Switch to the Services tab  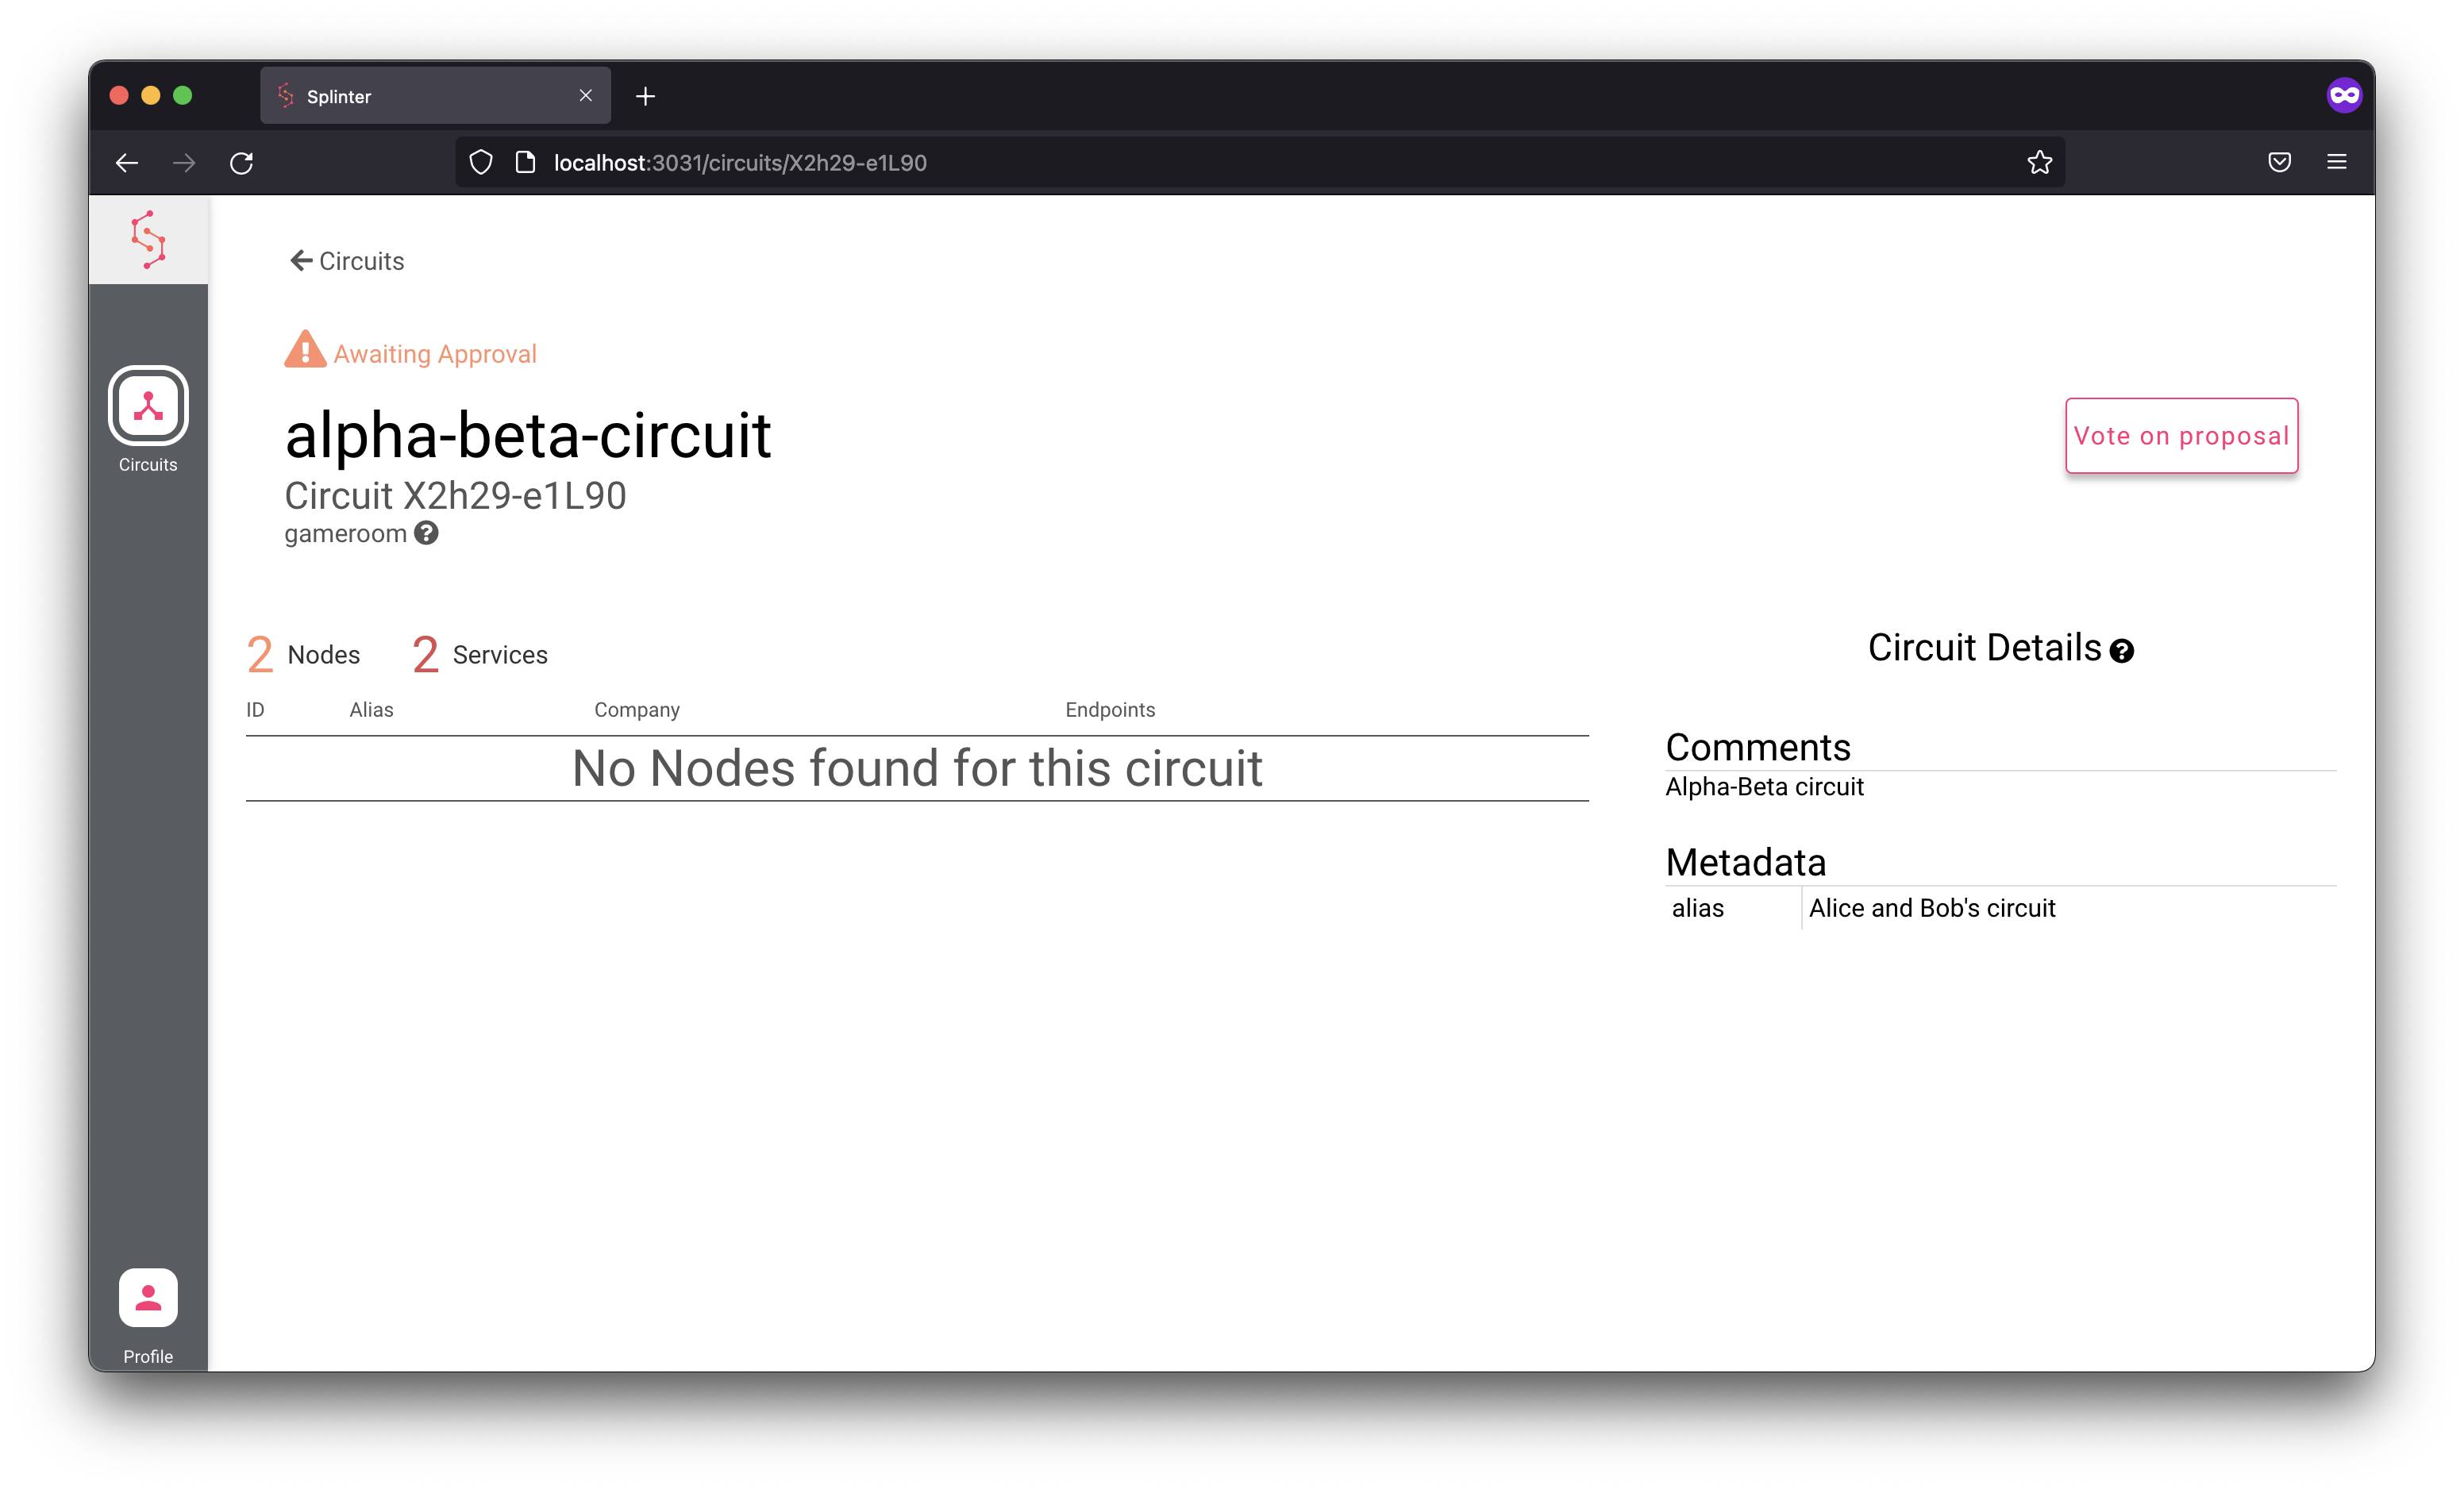[480, 654]
